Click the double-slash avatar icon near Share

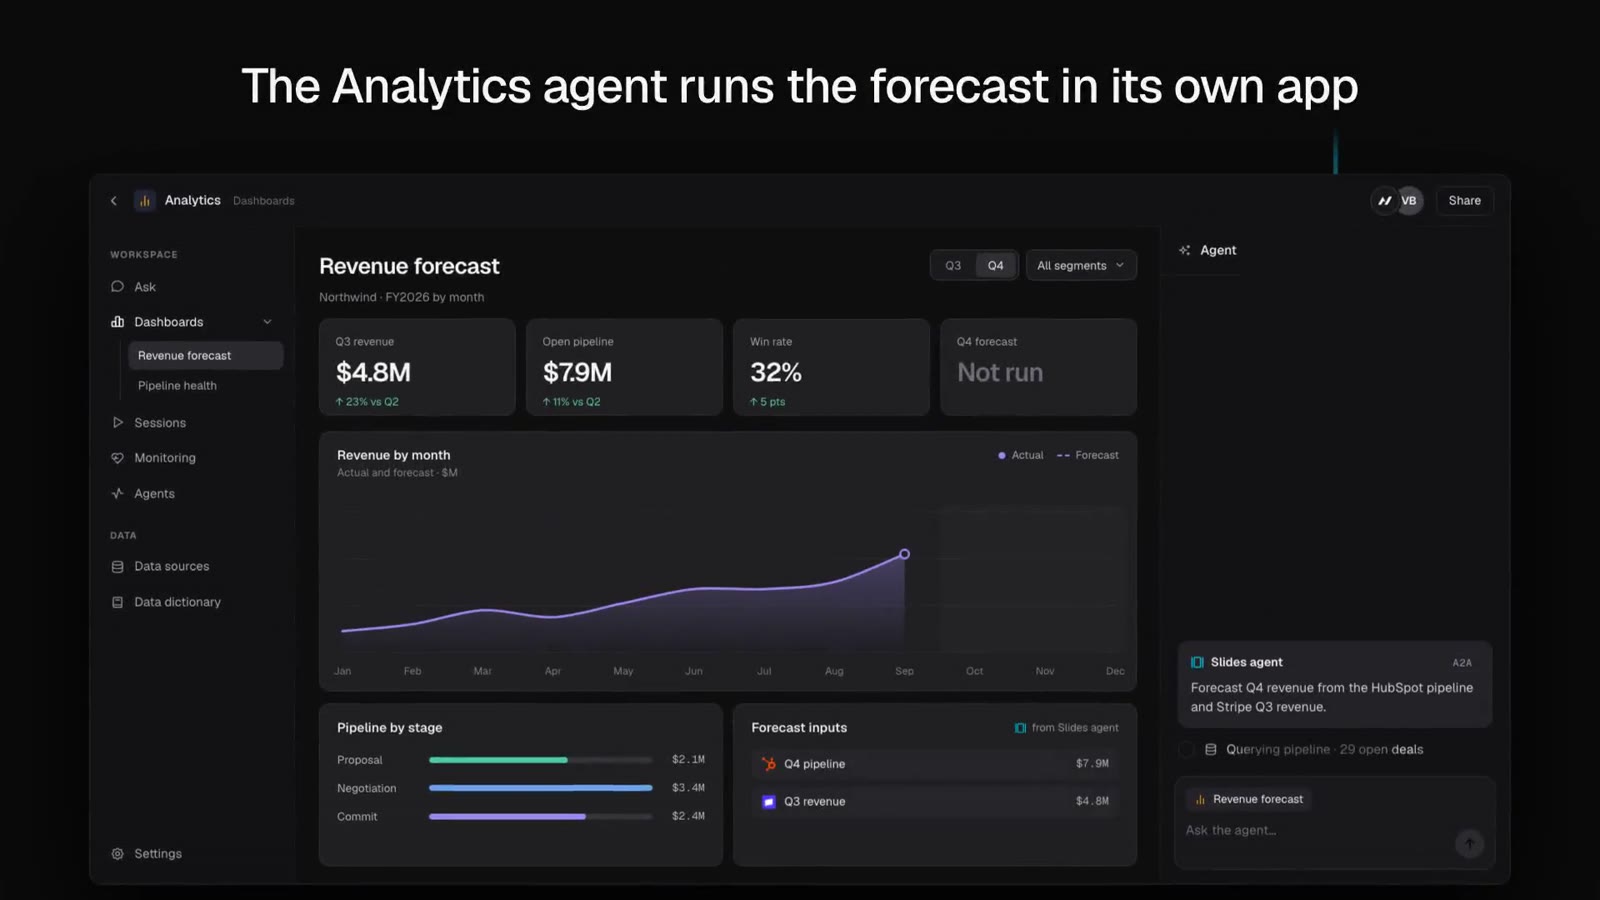pos(1384,201)
